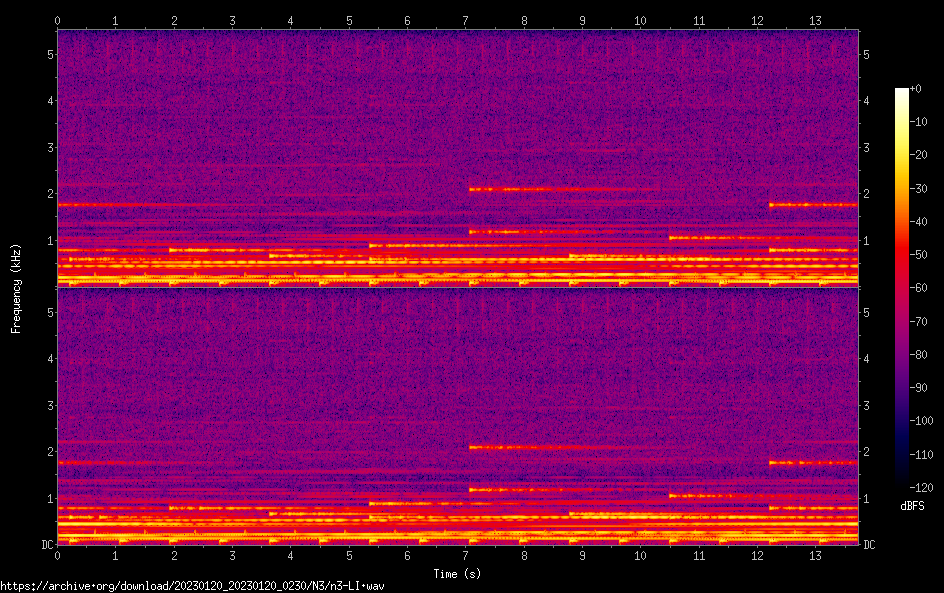Open the archive.org wav file URL
The height and width of the screenshot is (593, 944).
click(193, 586)
